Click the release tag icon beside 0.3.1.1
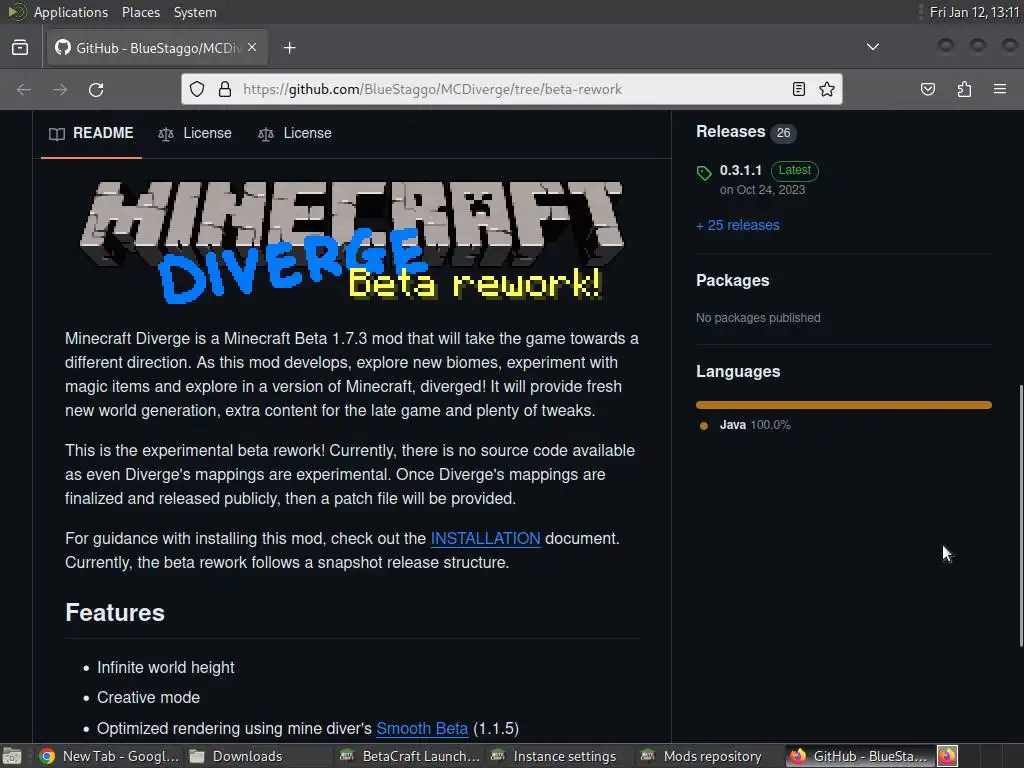The image size is (1024, 768). (x=704, y=173)
